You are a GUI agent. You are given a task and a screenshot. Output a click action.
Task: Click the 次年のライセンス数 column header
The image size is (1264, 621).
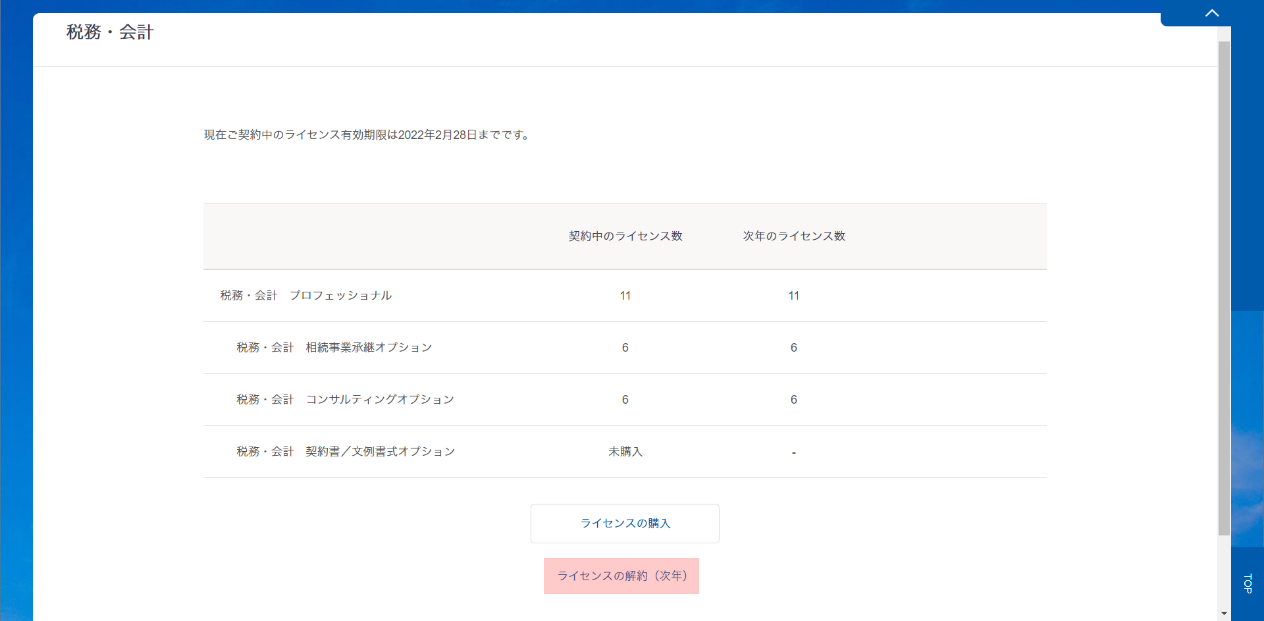pos(793,237)
